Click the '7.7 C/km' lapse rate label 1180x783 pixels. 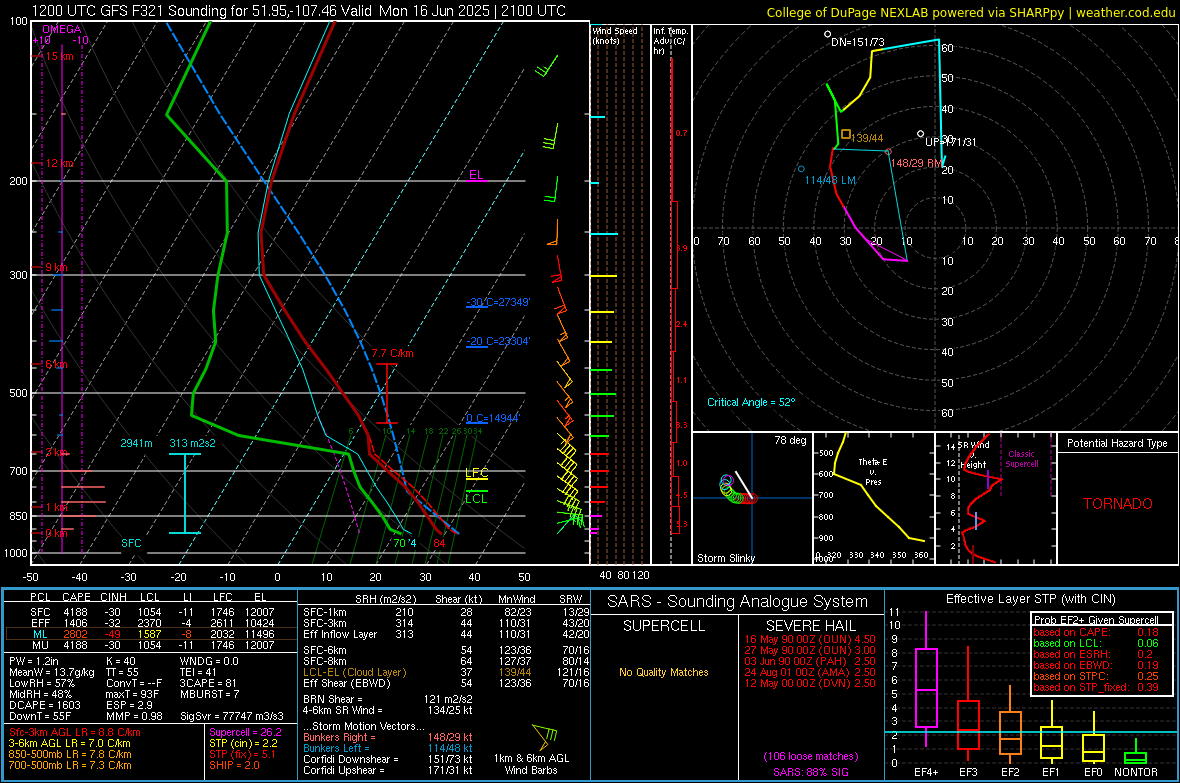tap(392, 353)
